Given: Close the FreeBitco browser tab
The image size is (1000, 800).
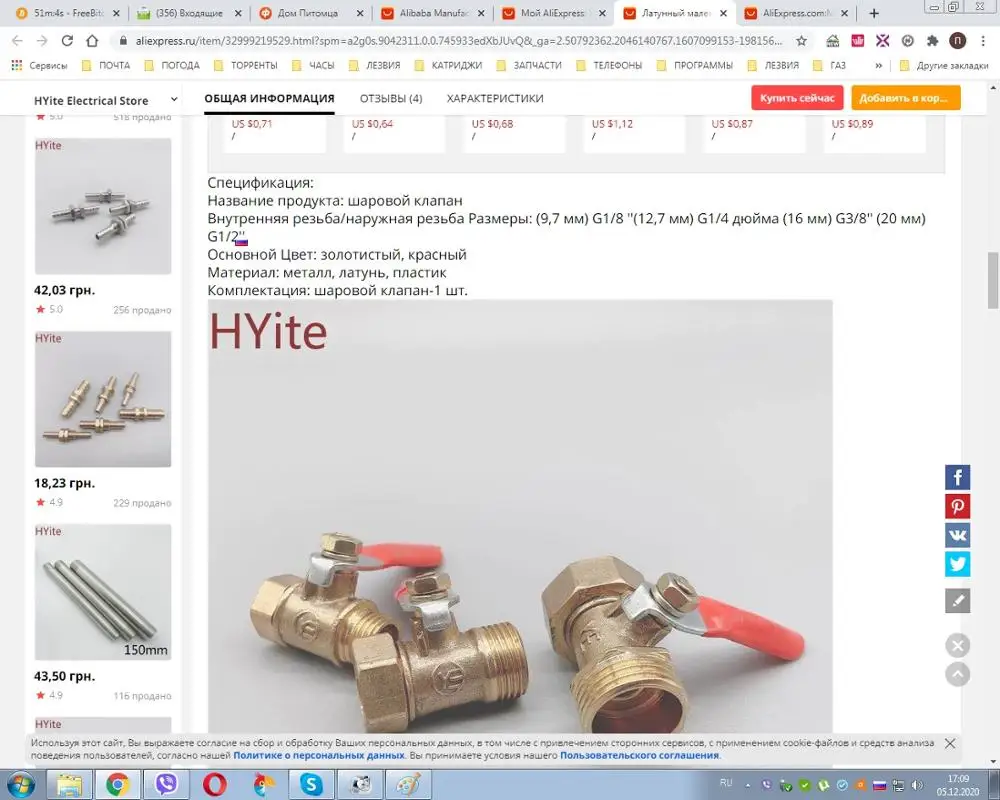Looking at the screenshot, I should (116, 13).
